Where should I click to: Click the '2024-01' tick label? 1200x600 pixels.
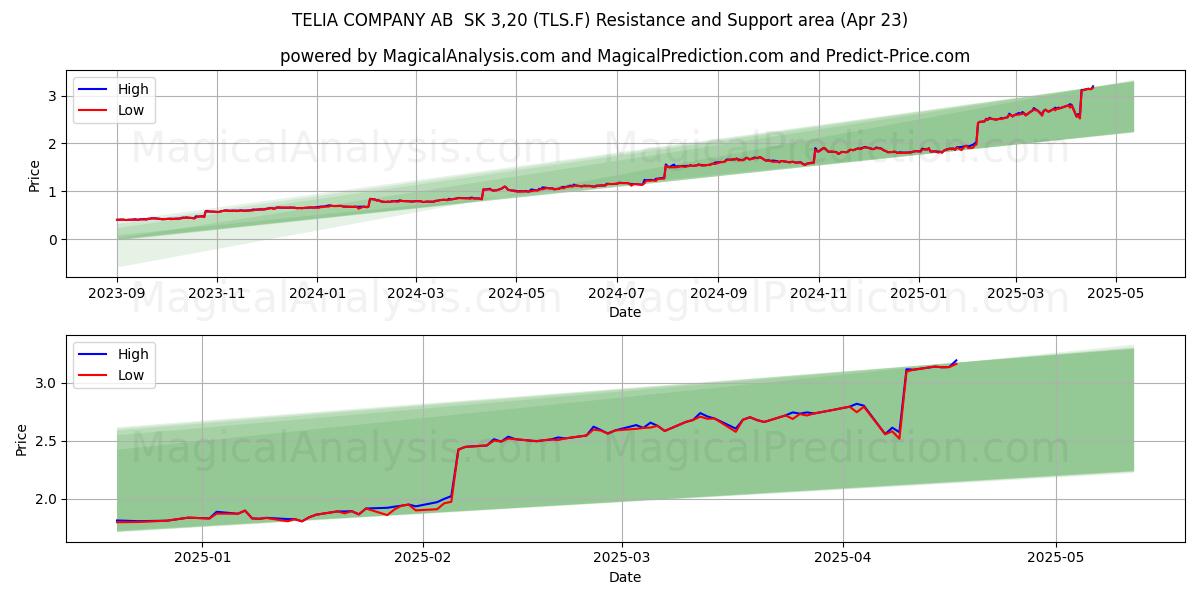tap(317, 294)
